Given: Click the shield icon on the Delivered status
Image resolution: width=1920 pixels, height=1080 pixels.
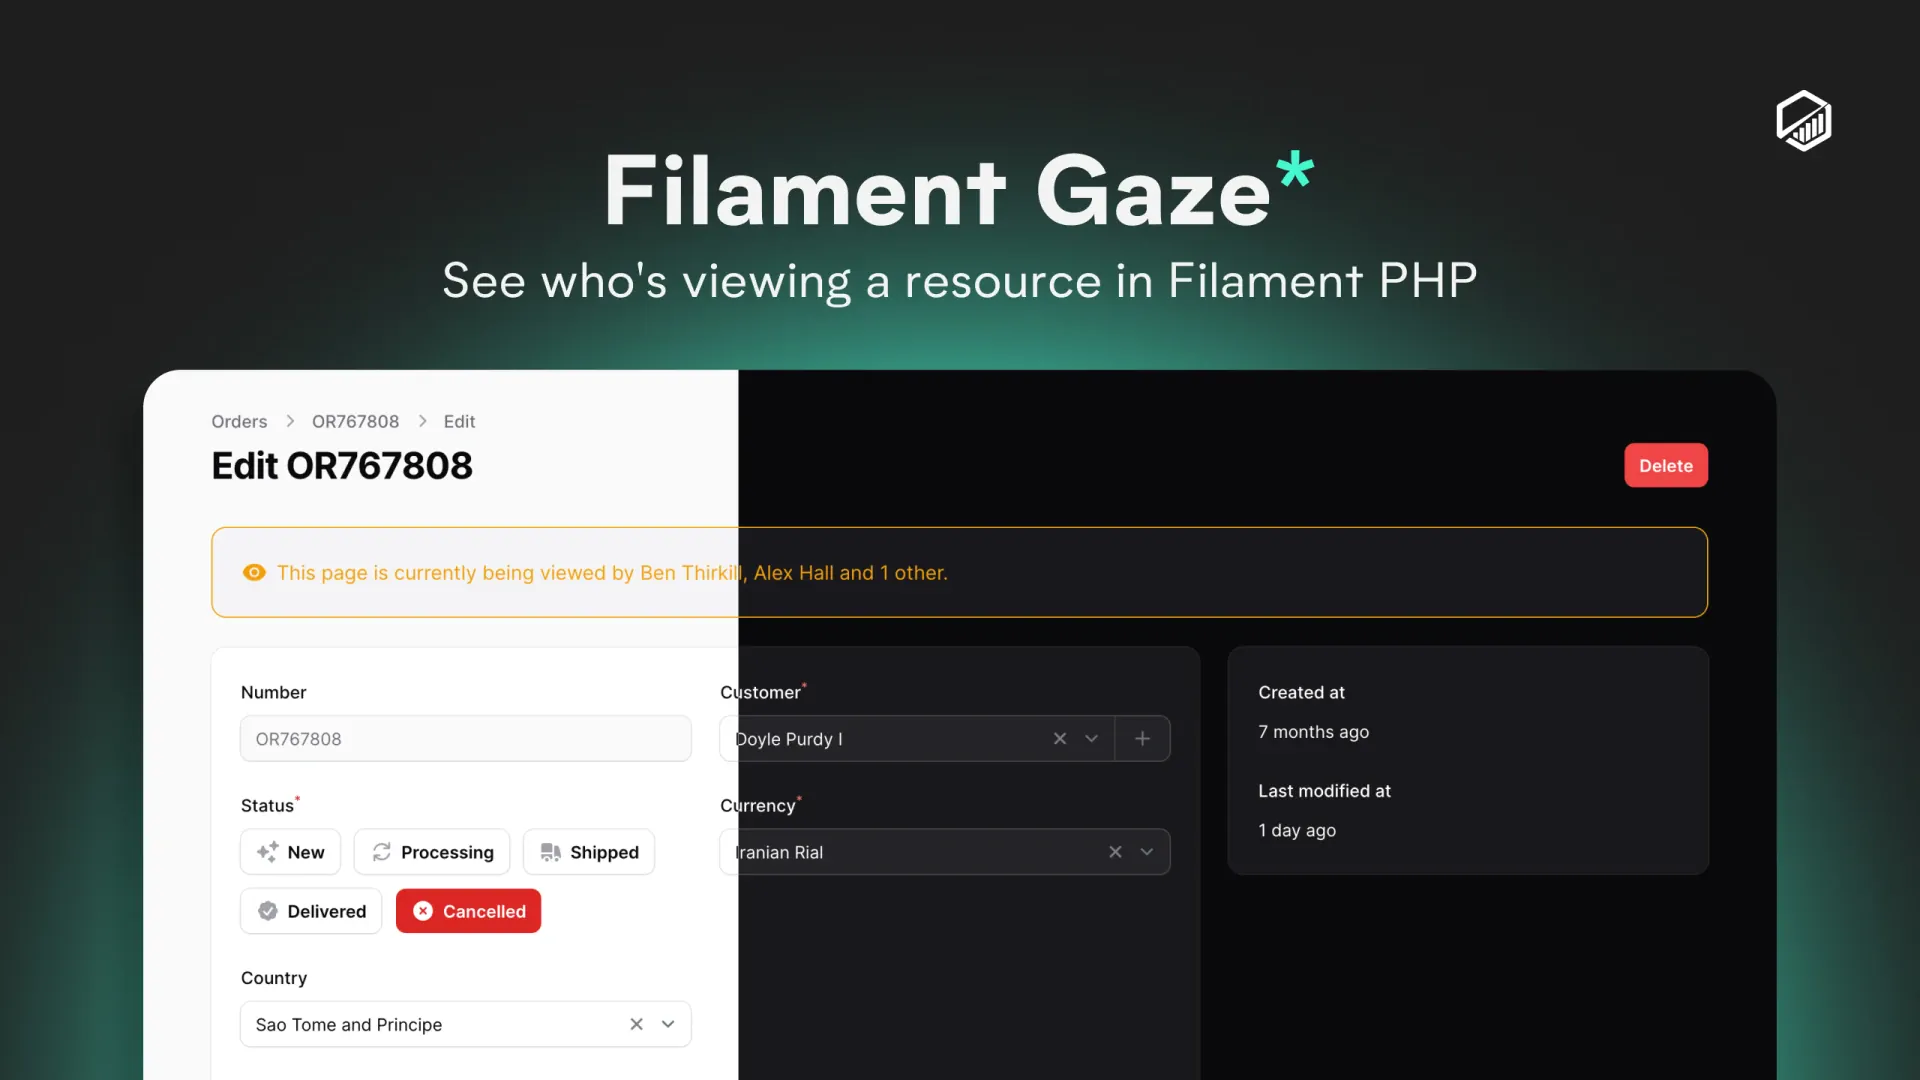Looking at the screenshot, I should pyautogui.click(x=268, y=910).
